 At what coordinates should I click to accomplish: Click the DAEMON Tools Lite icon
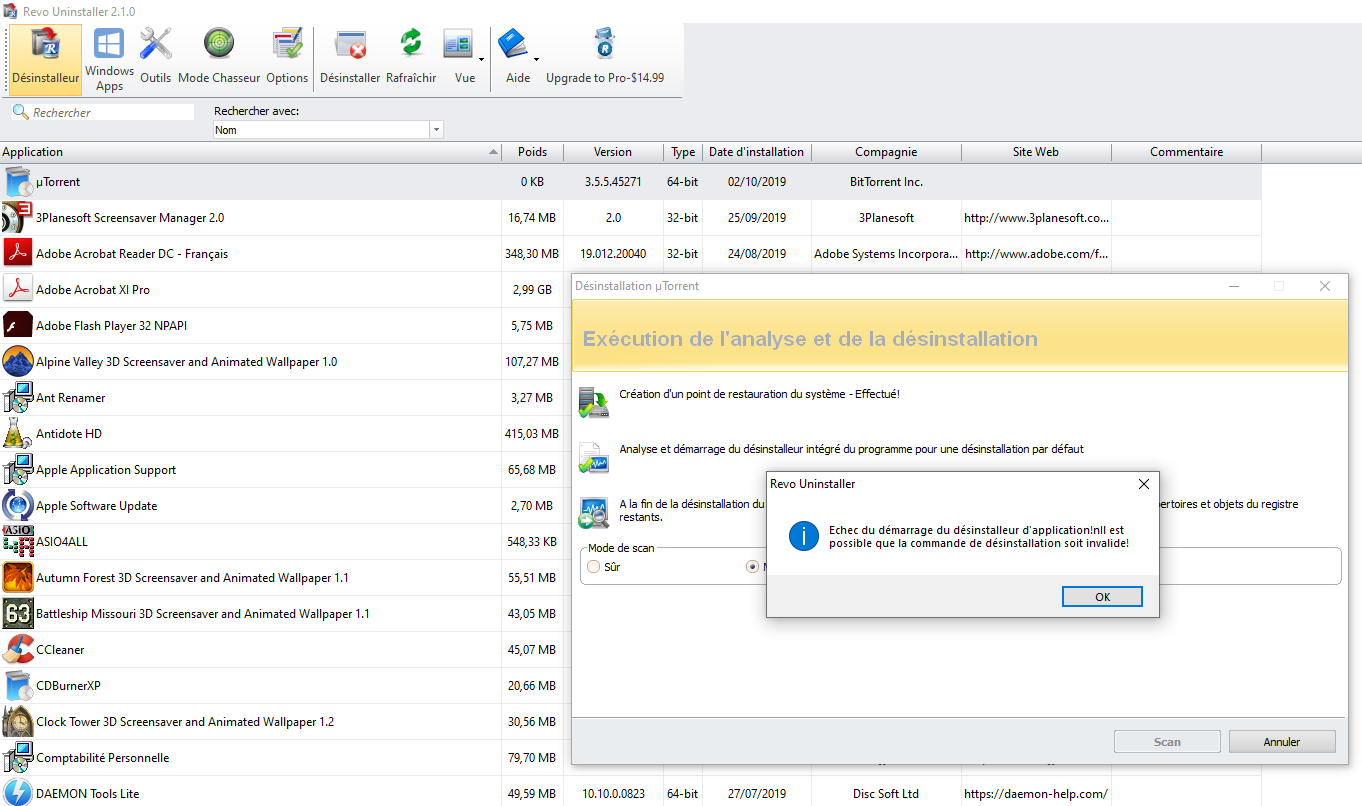click(x=18, y=792)
